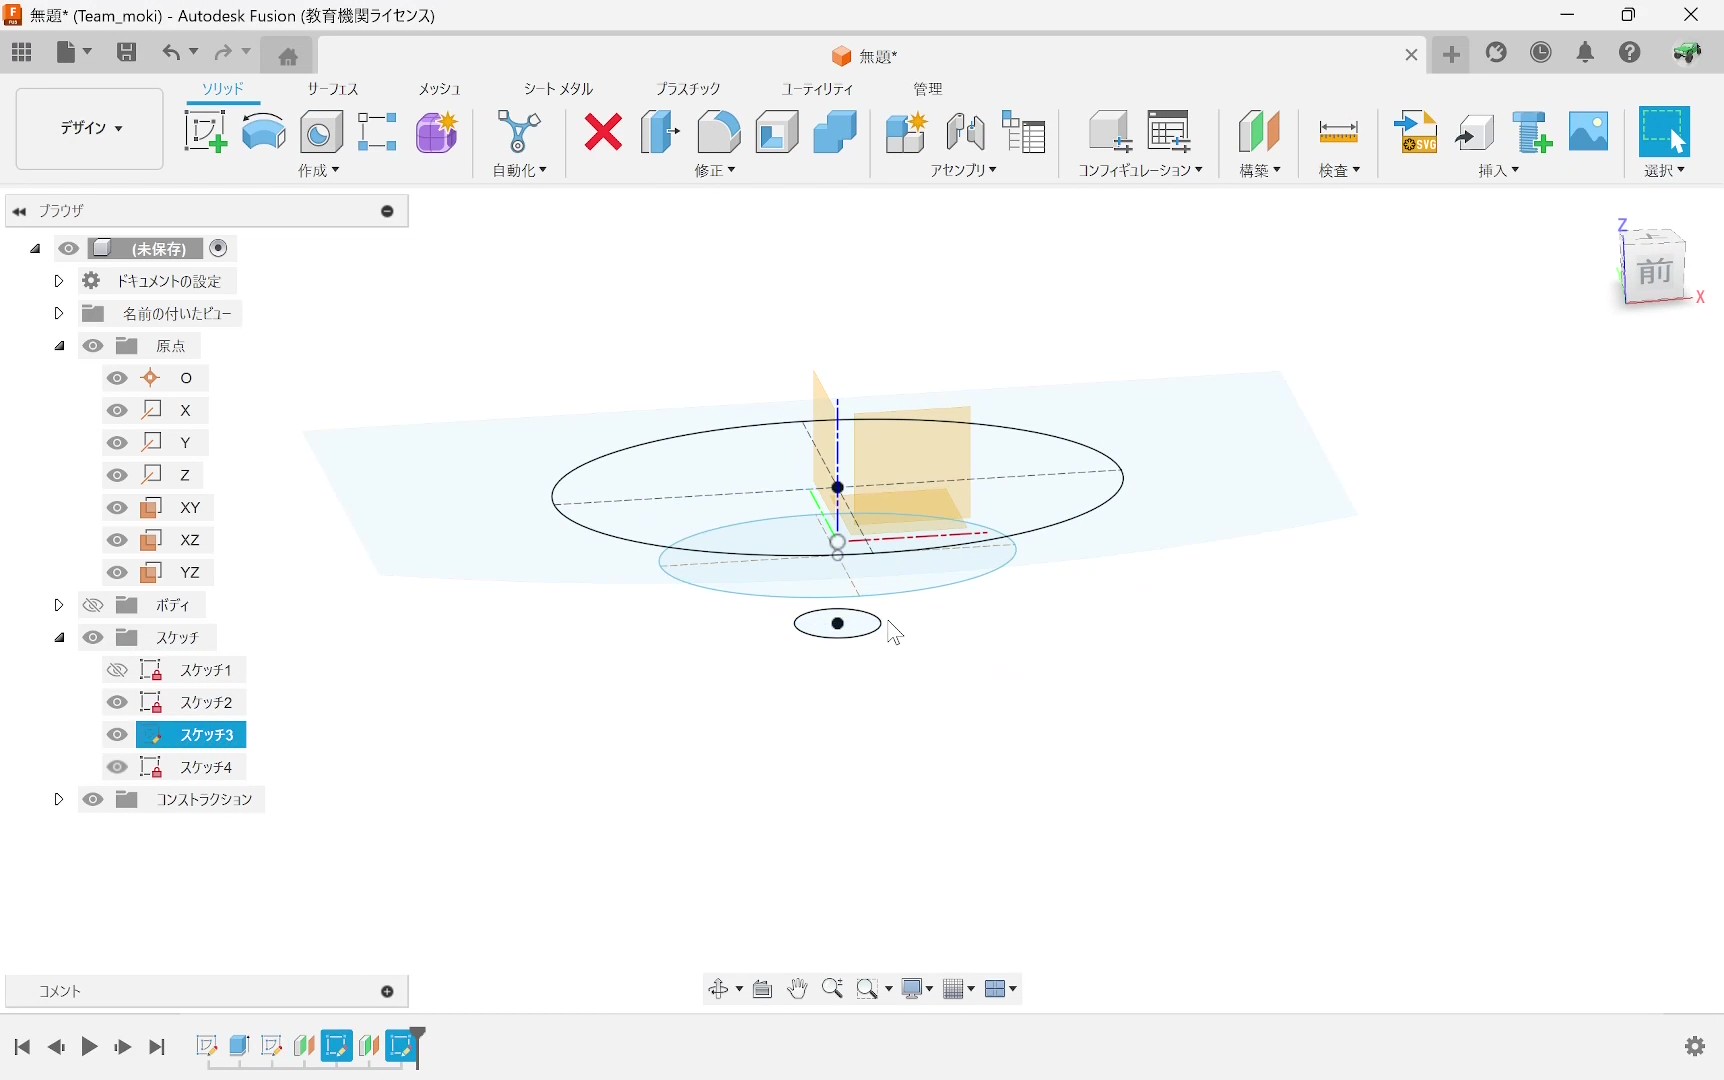Jump timeline to the beginning
Image resolution: width=1724 pixels, height=1080 pixels.
click(x=22, y=1047)
